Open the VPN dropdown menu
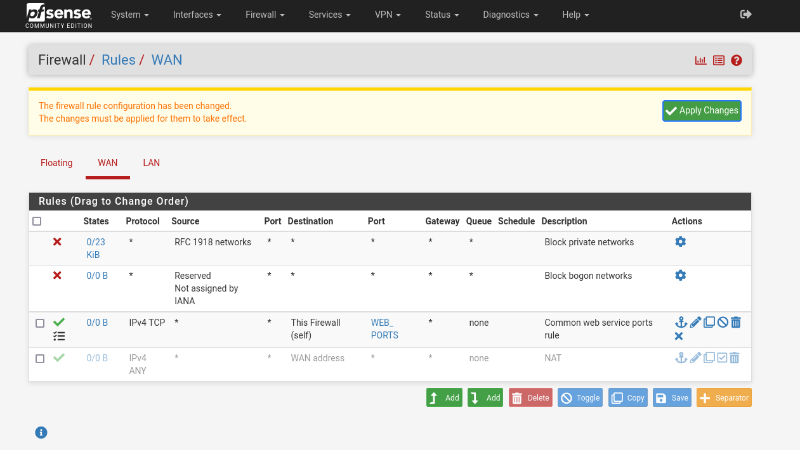The height and width of the screenshot is (450, 800). [x=387, y=15]
